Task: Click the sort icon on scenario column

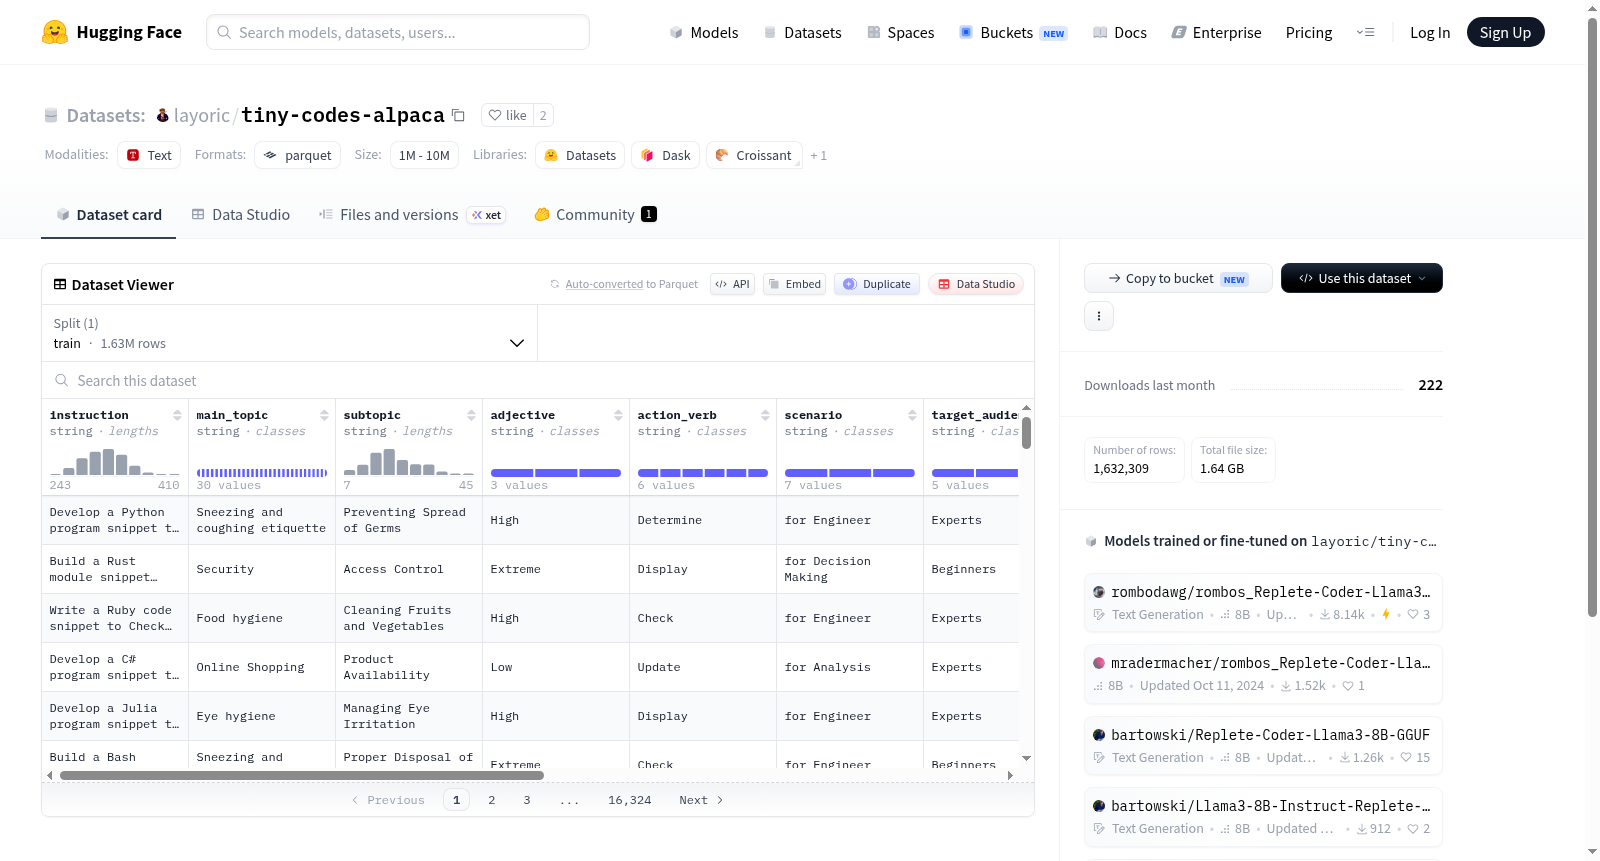Action: pyautogui.click(x=912, y=415)
